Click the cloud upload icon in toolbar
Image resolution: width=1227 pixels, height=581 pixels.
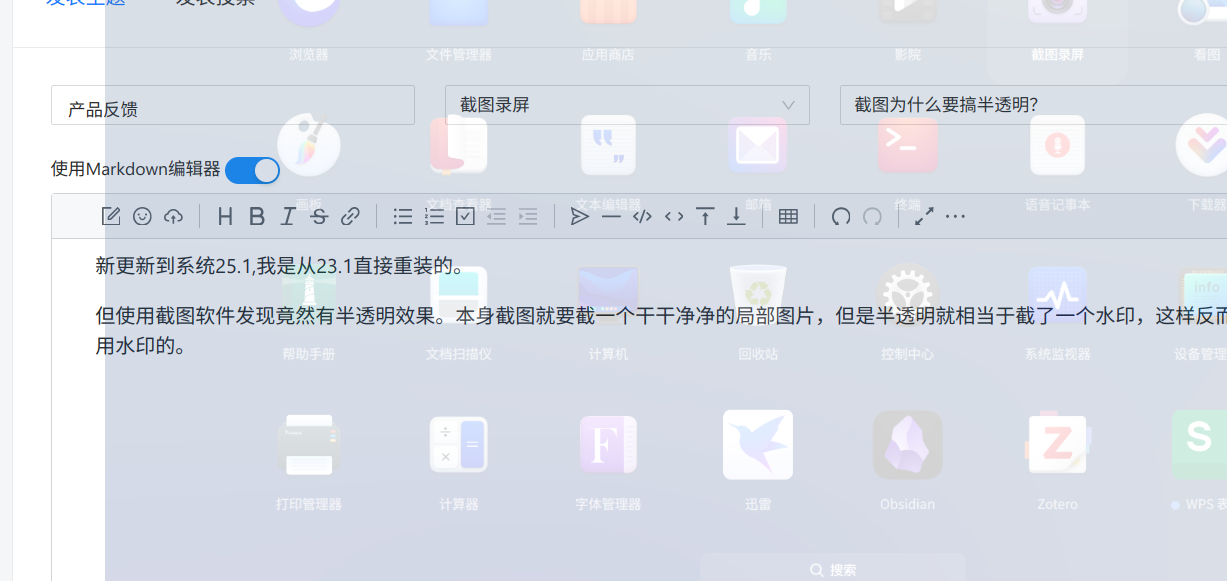pos(174,216)
